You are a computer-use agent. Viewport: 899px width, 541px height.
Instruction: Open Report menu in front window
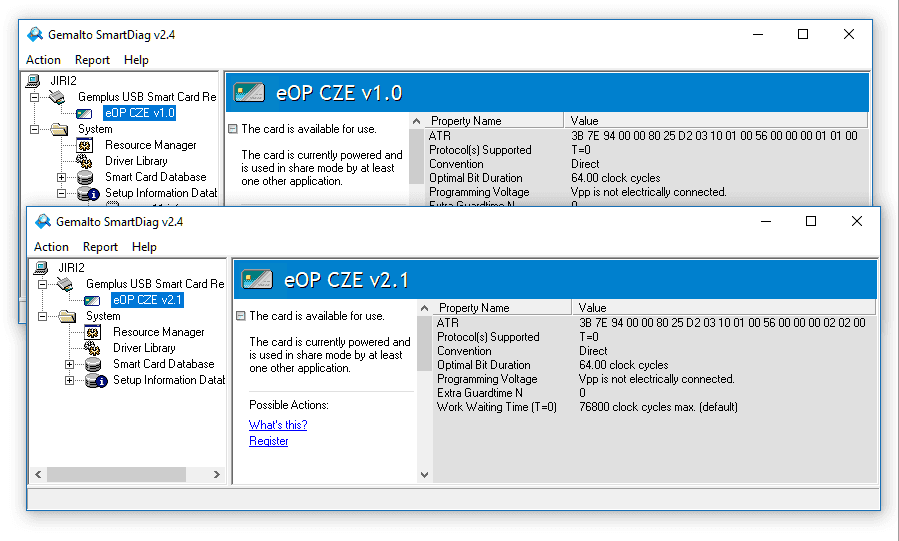tap(100, 247)
